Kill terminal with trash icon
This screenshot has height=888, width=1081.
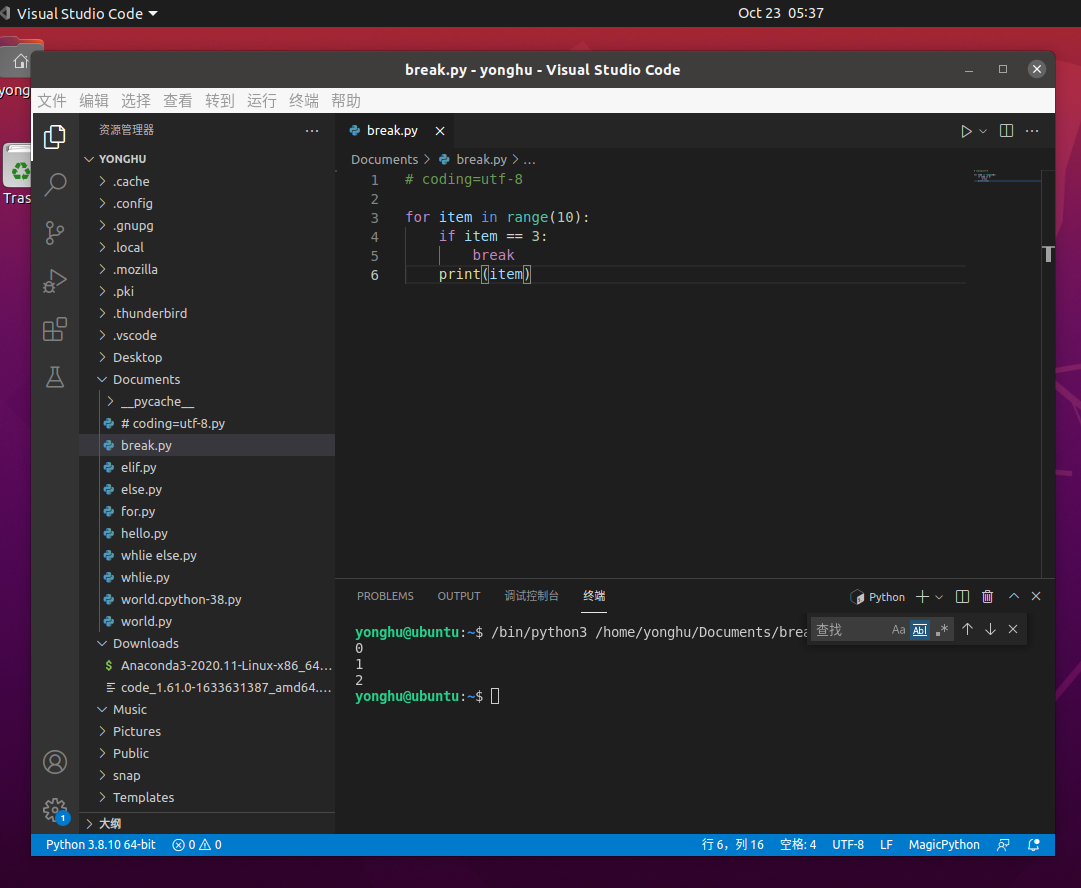987,597
